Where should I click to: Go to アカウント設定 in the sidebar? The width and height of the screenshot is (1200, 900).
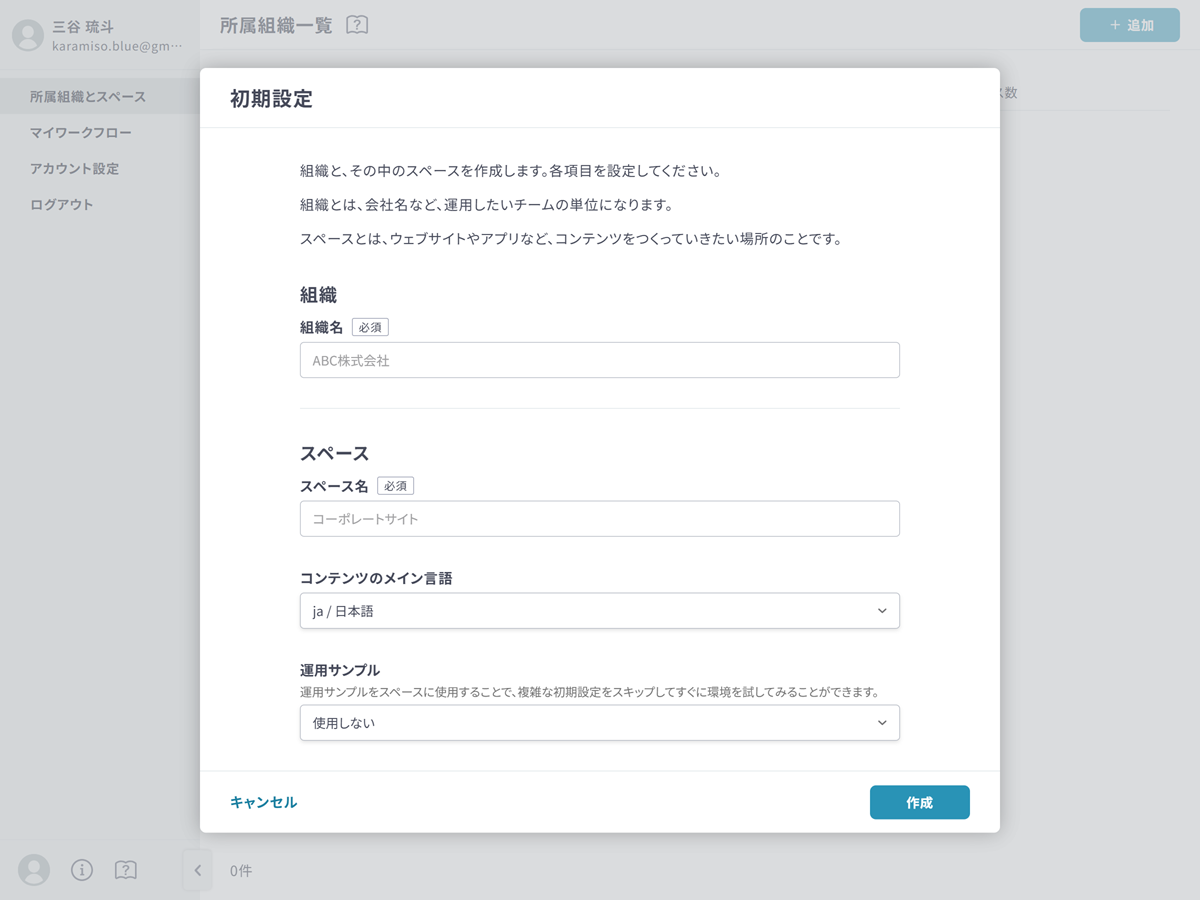[x=74, y=169]
